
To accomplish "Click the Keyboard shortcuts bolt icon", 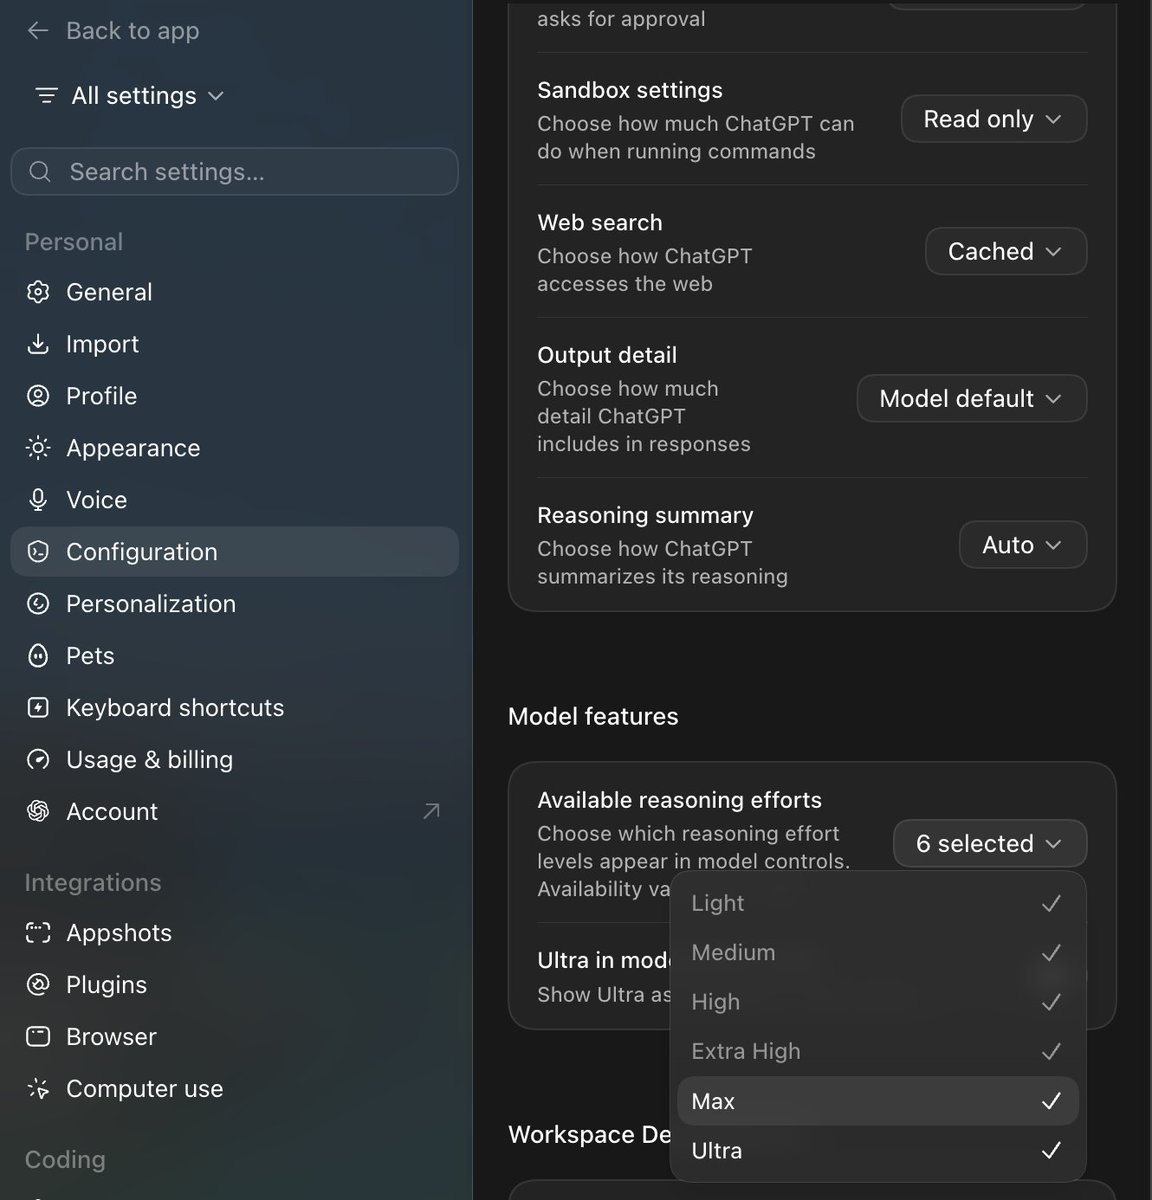I will [x=38, y=708].
